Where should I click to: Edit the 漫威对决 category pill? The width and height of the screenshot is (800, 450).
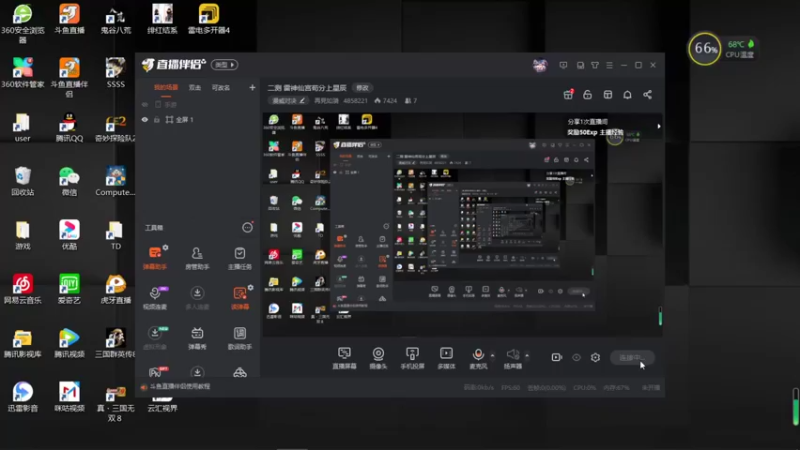click(x=289, y=101)
